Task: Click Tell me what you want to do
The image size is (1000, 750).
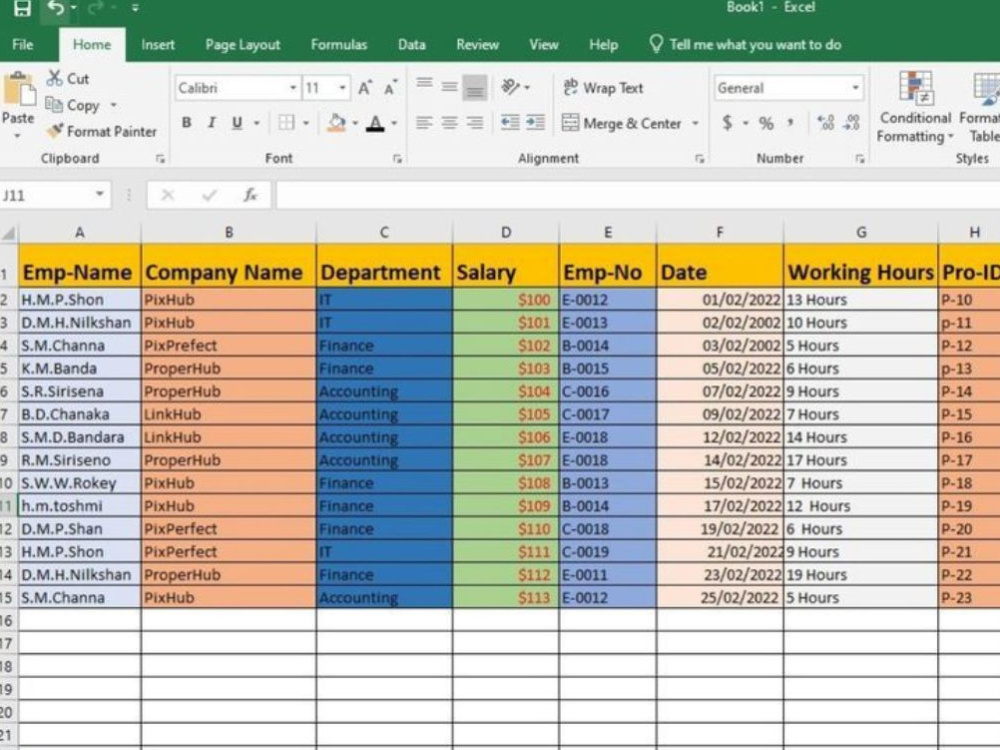Action: pos(745,45)
